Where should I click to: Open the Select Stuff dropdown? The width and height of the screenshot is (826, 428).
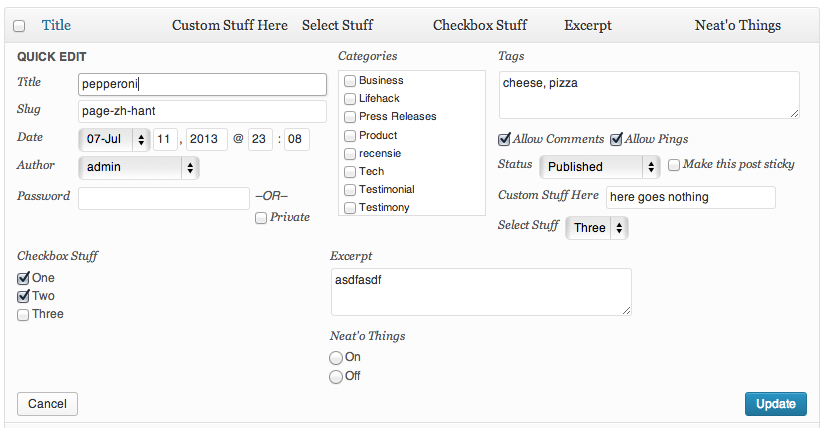click(597, 228)
